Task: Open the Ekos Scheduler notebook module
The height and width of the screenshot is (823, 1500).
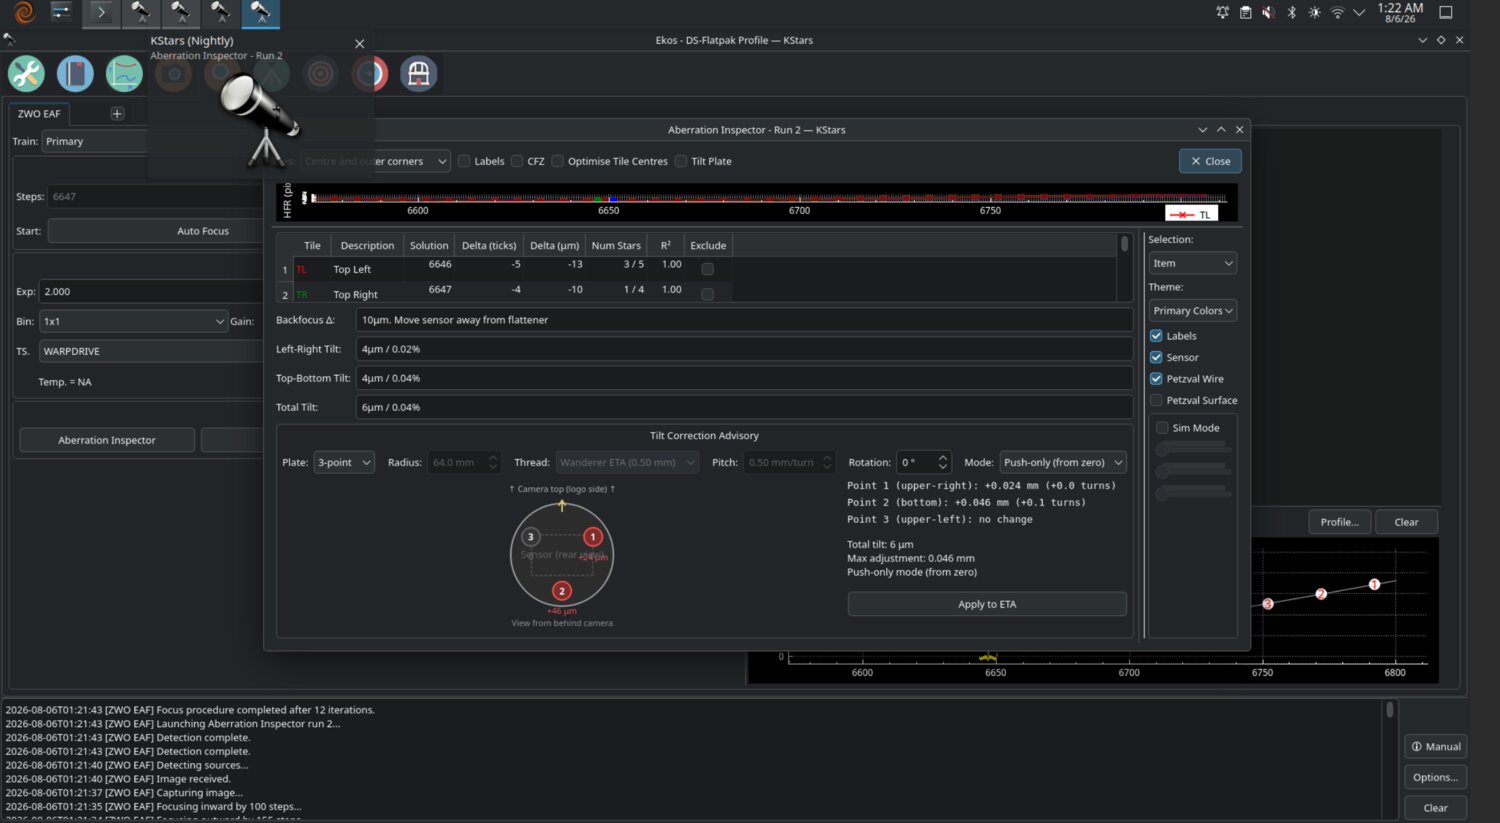Action: point(75,74)
